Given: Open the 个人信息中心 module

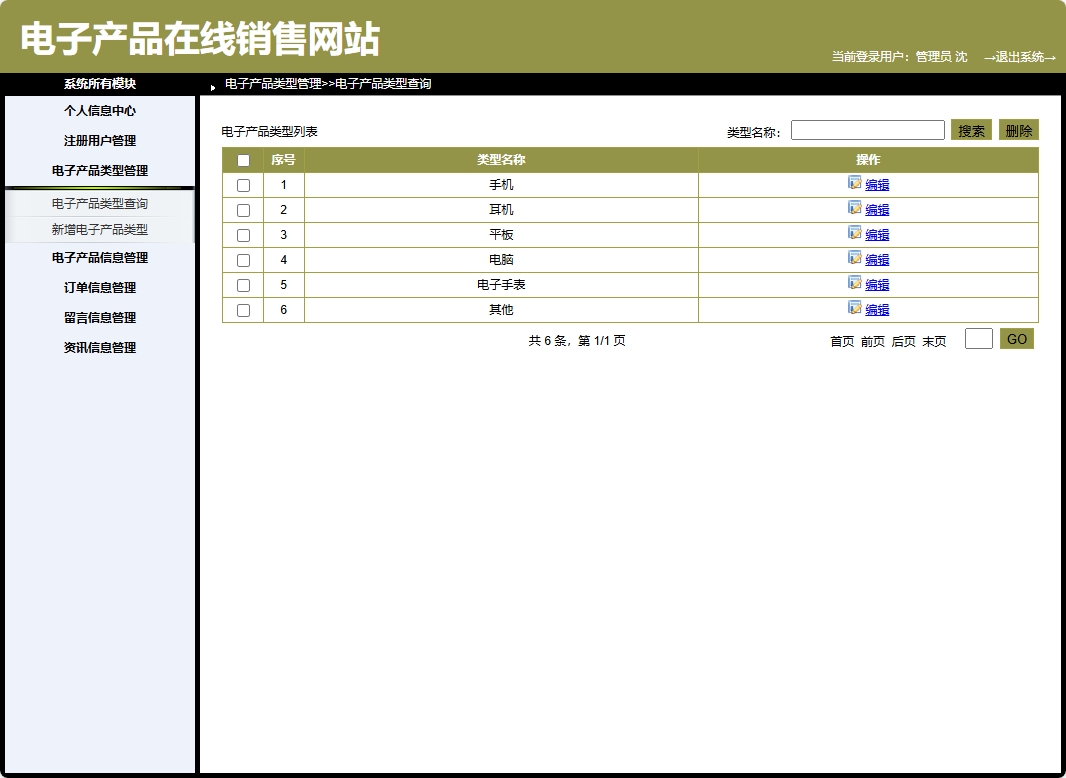Looking at the screenshot, I should click(99, 111).
